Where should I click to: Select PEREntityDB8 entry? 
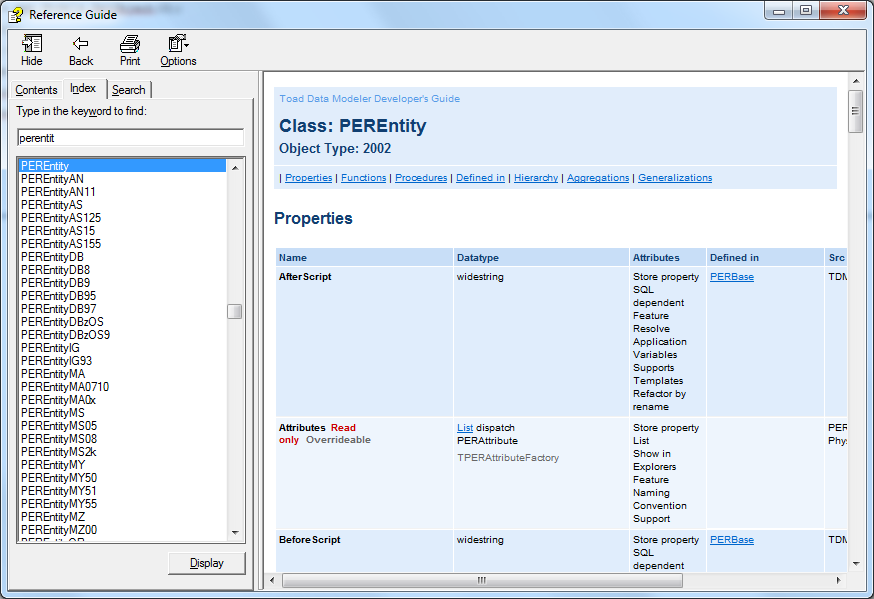[x=55, y=270]
